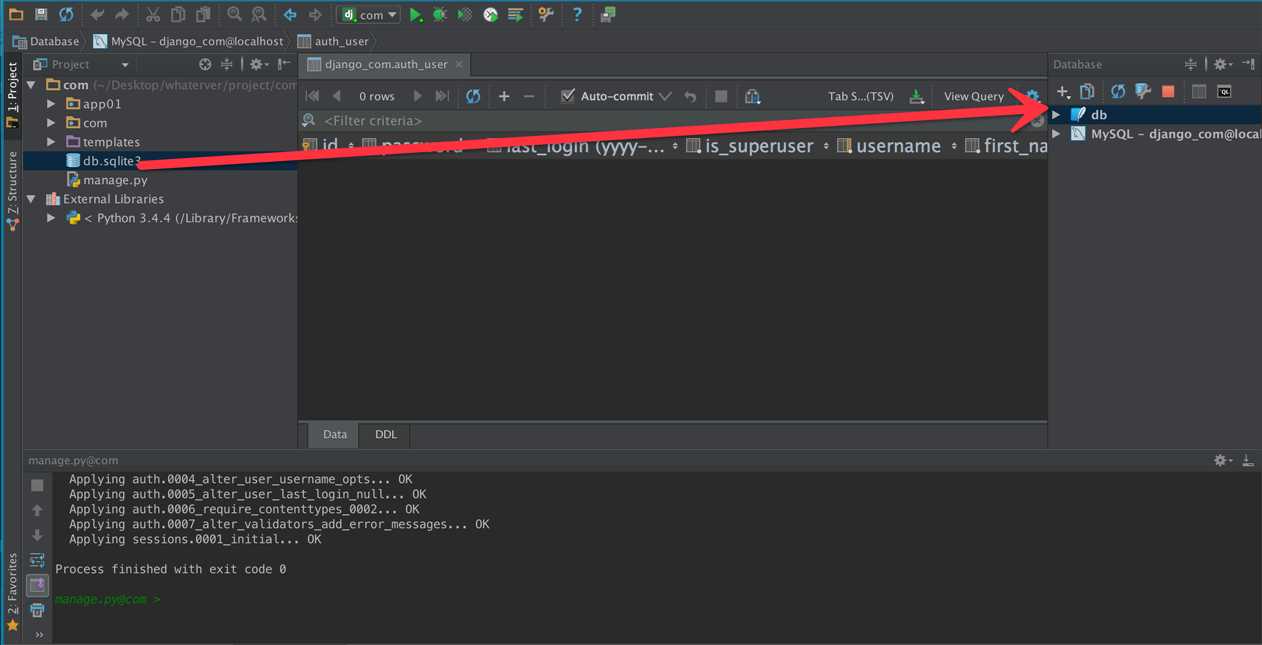Open console icon in Database panel toolbar
This screenshot has height=645, width=1262.
(1224, 92)
